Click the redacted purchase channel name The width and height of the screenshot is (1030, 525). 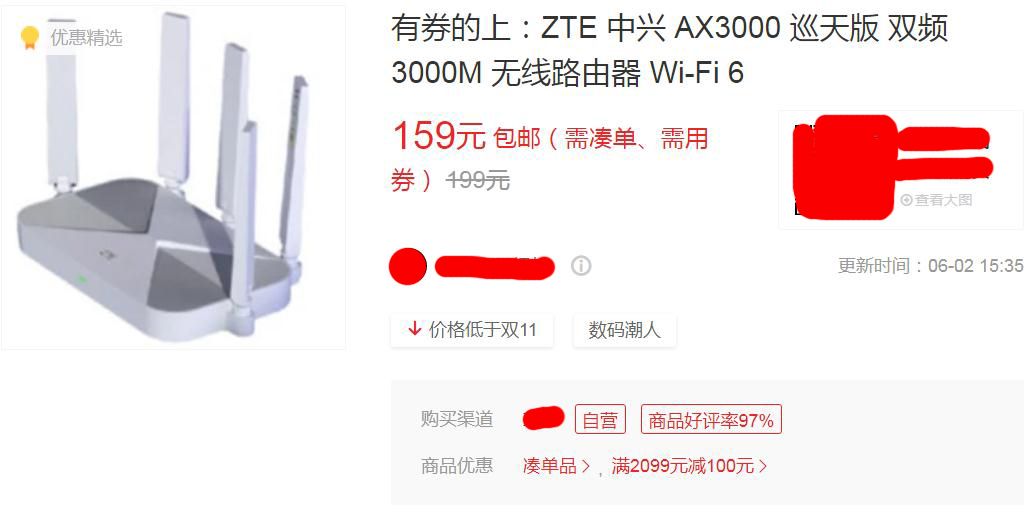[543, 418]
